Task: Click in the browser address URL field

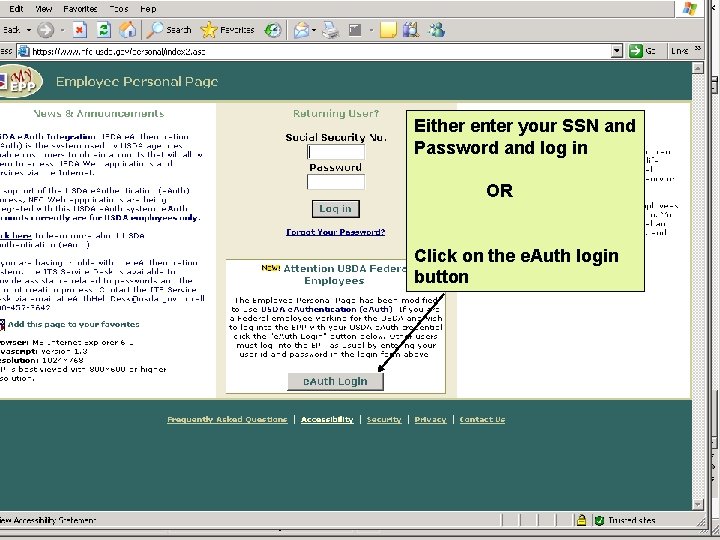Action: tap(321, 51)
